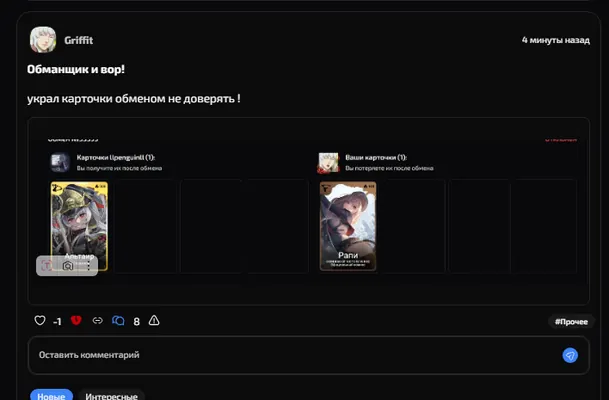This screenshot has height=400, width=609.
Task: Send comment with the blue paper plane
Action: [x=570, y=355]
